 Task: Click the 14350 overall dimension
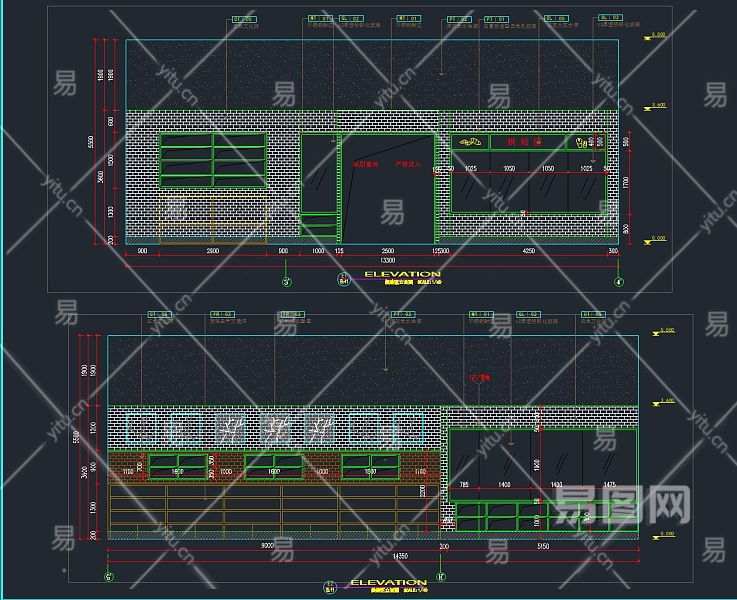tap(400, 556)
